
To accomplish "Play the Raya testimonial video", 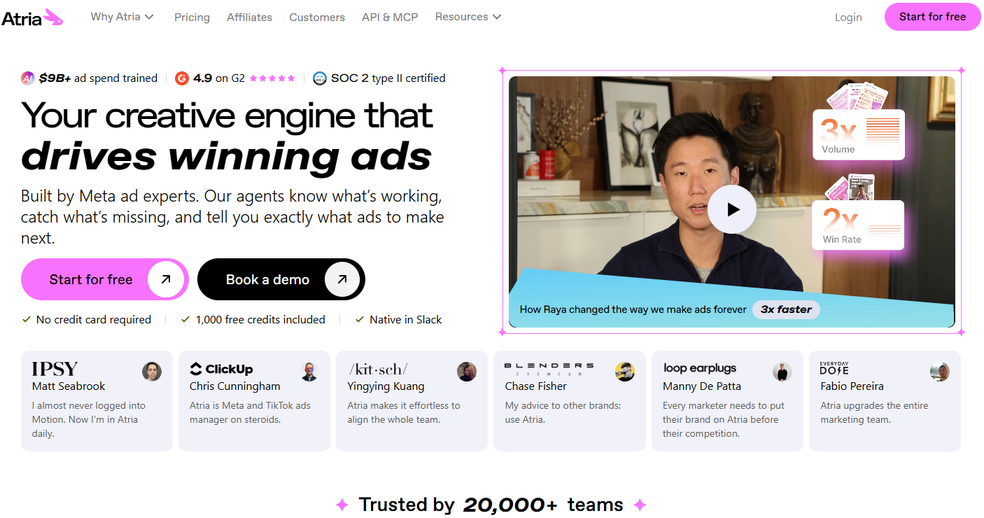I will click(732, 210).
